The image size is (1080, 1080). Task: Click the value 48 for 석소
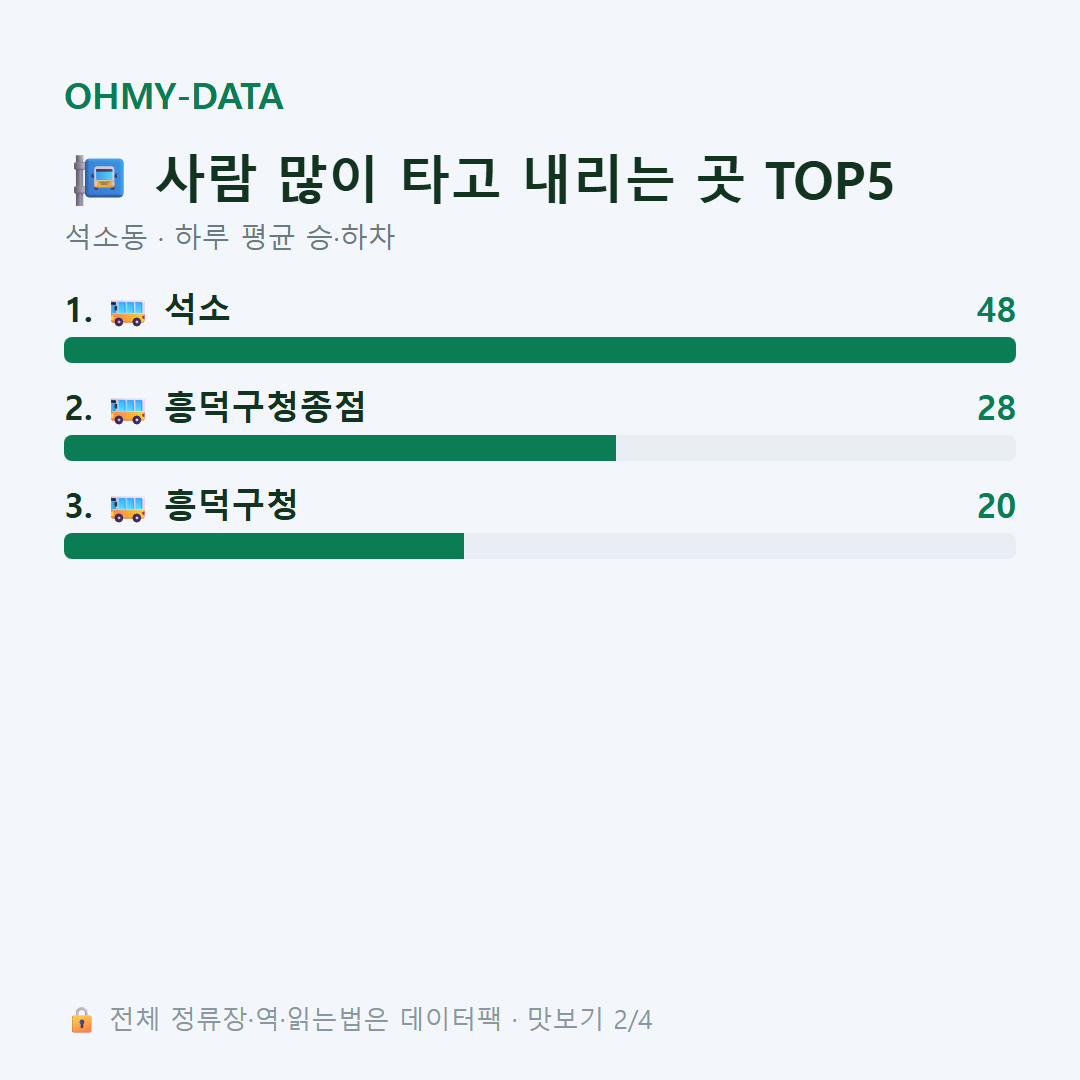click(x=996, y=310)
